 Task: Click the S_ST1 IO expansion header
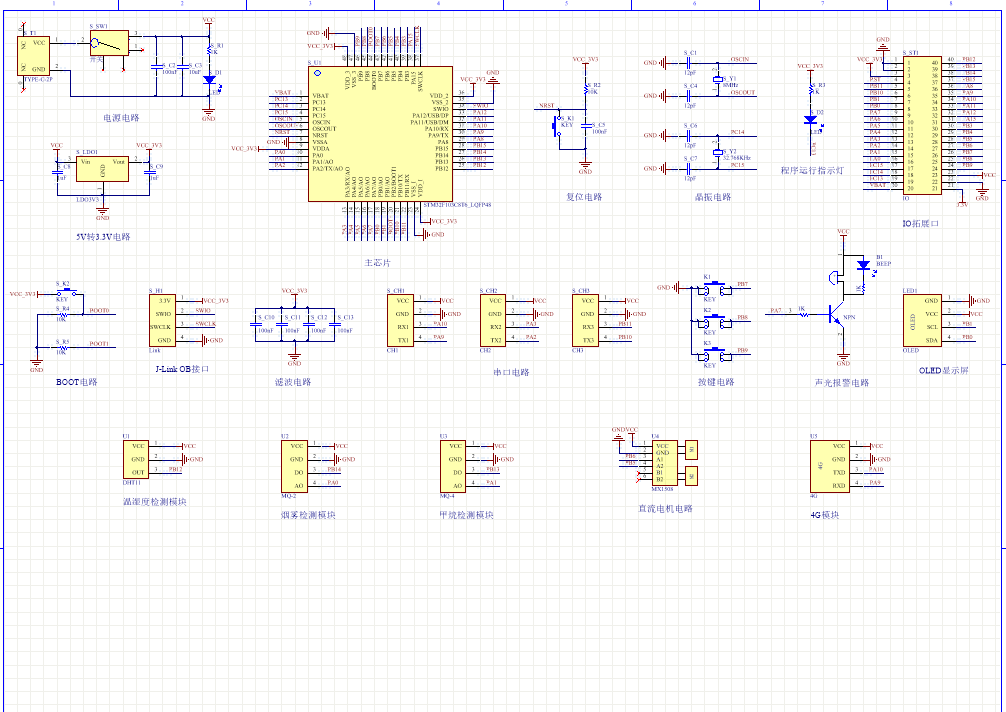(x=919, y=124)
